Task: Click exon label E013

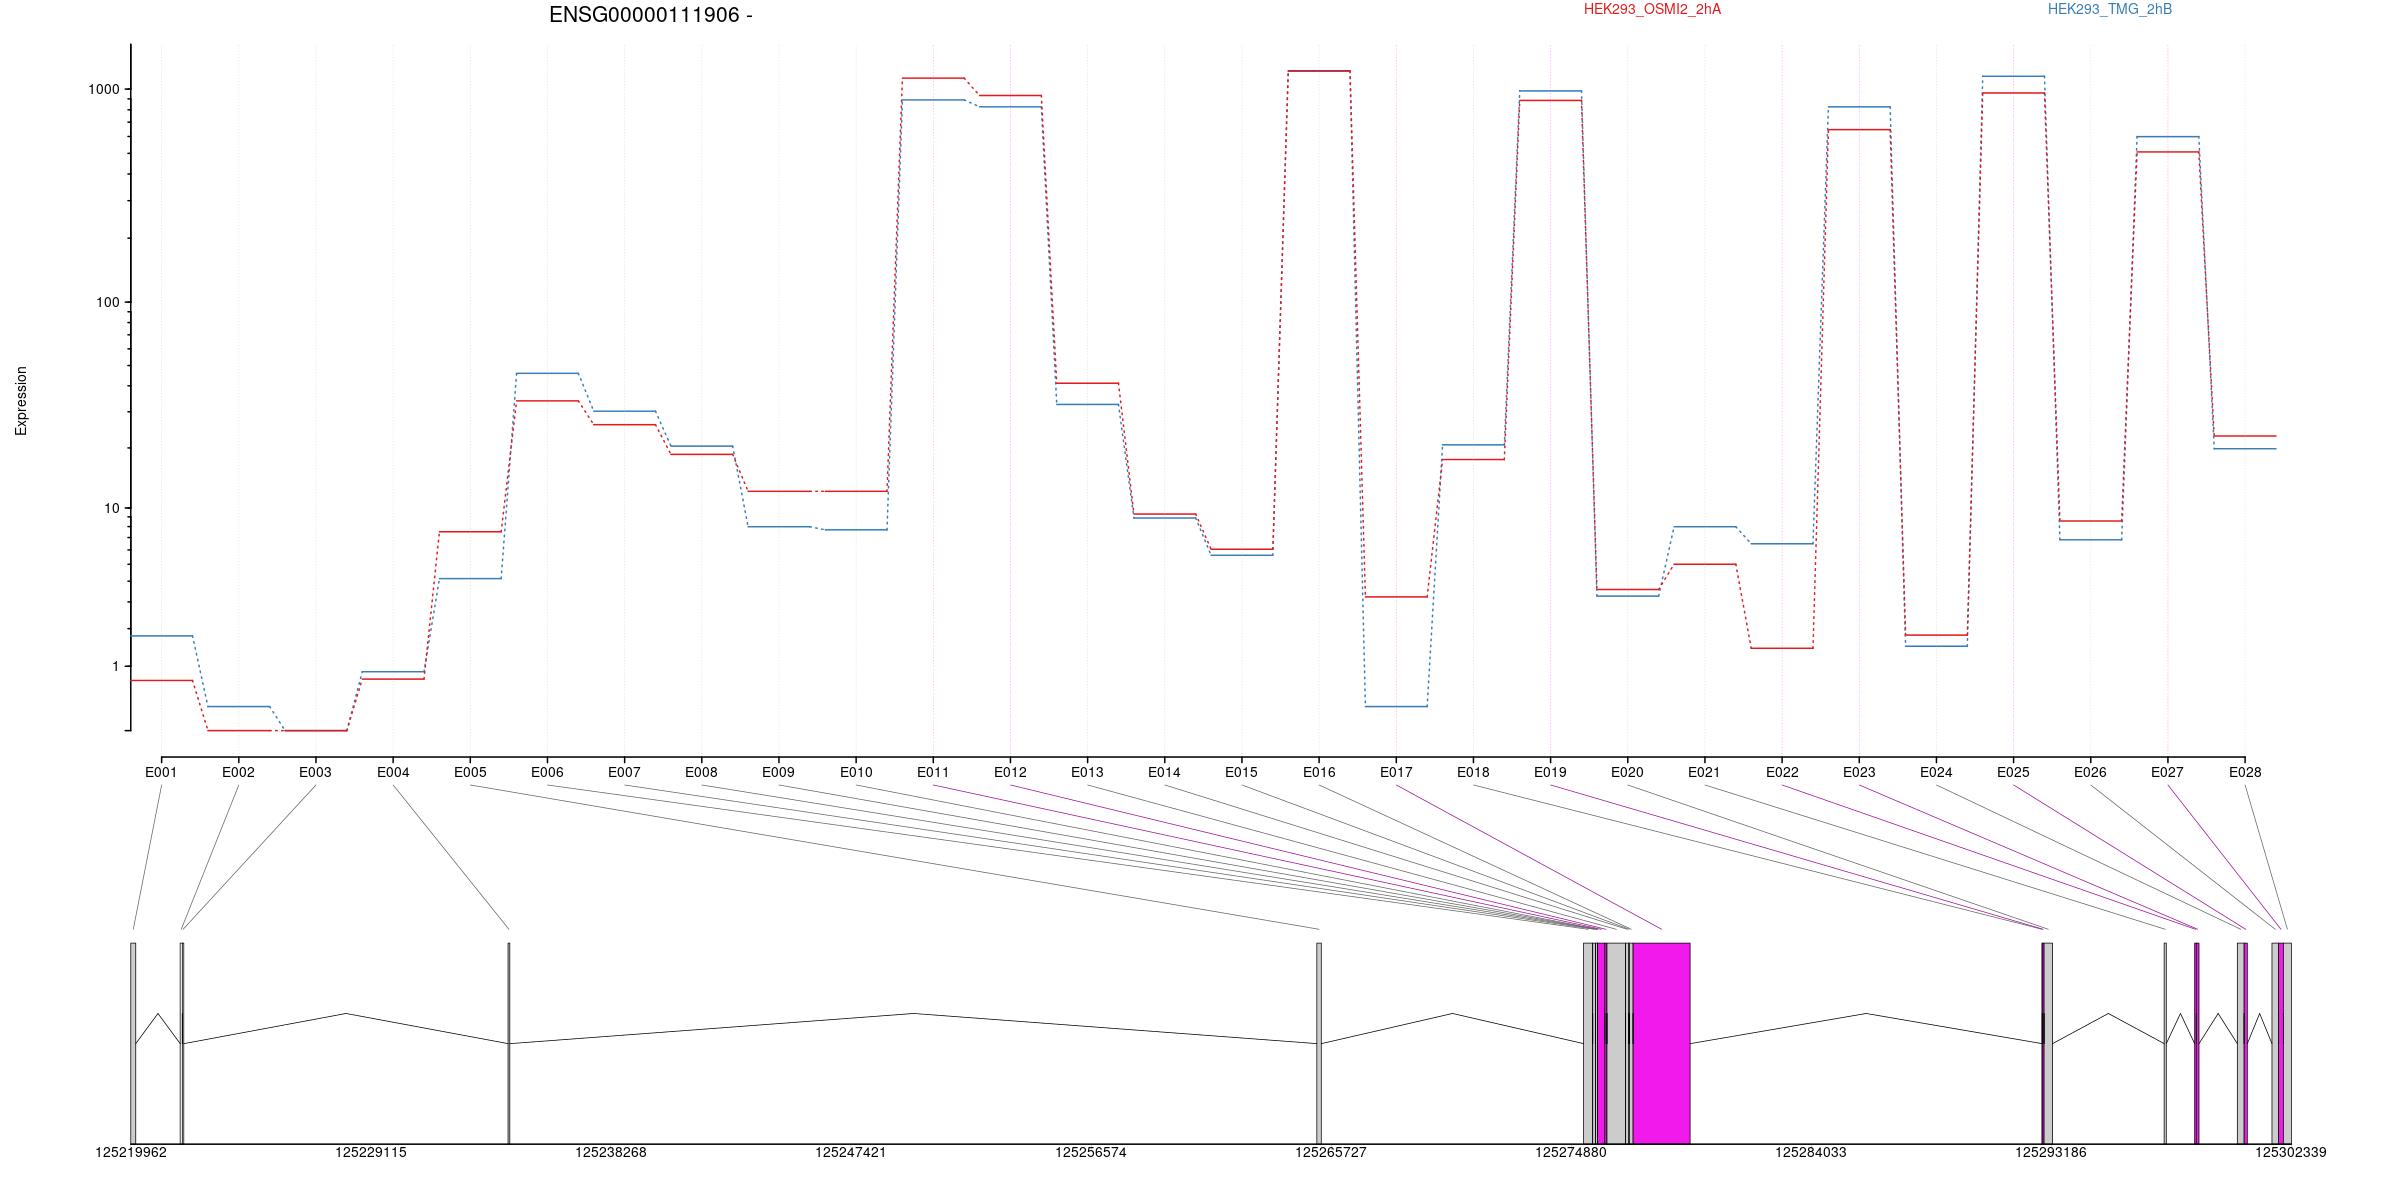Action: [1087, 772]
